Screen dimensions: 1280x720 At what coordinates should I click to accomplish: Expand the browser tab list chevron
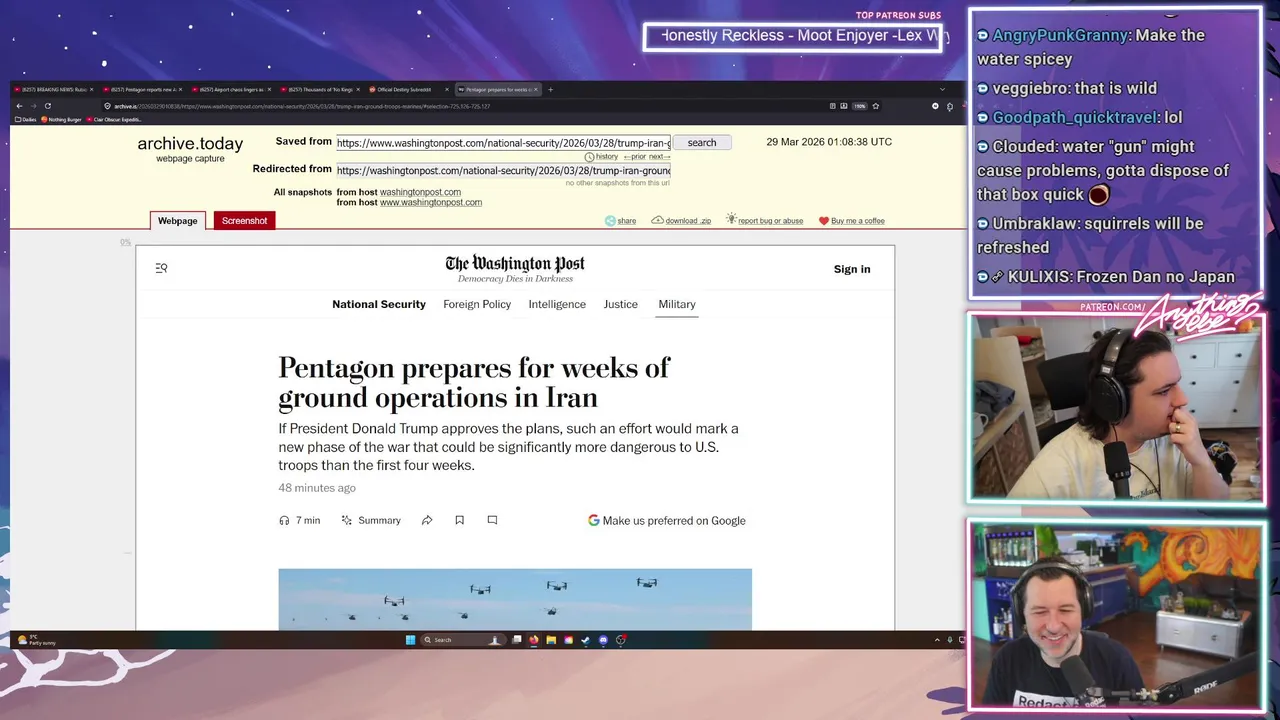(942, 90)
